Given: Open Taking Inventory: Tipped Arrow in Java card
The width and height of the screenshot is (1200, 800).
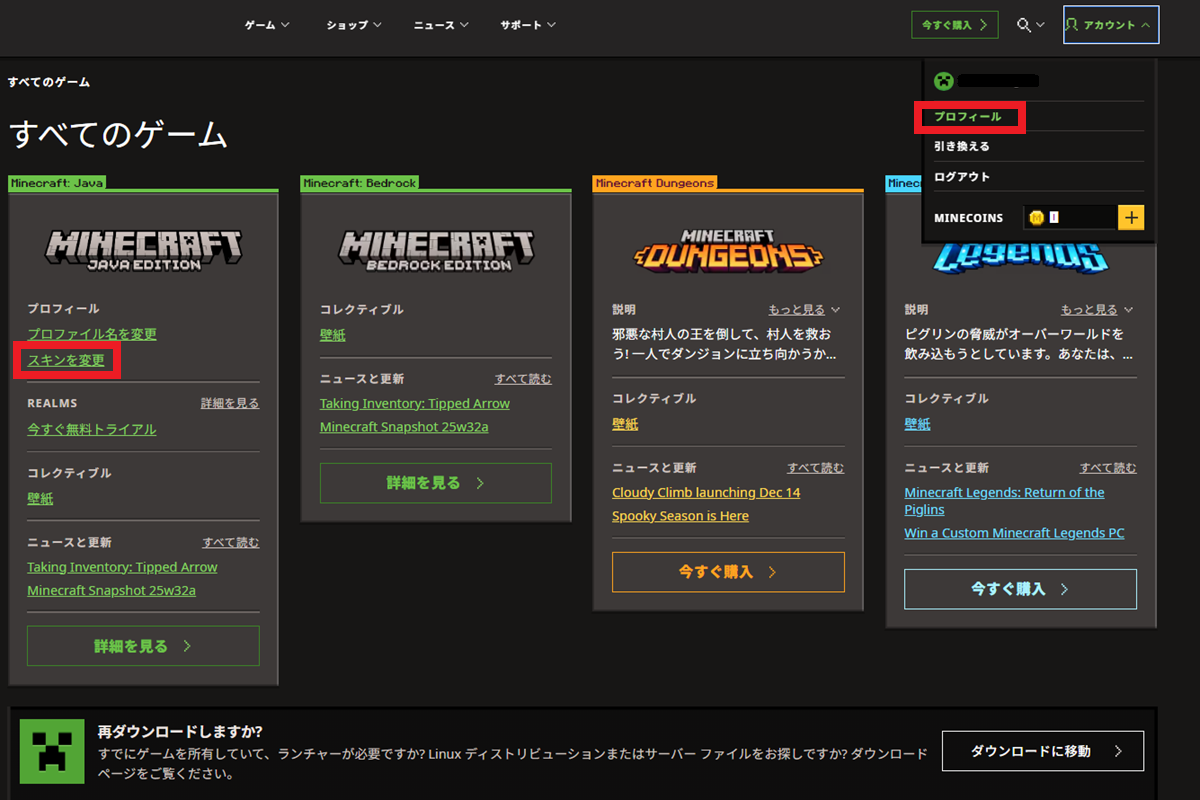Looking at the screenshot, I should tap(122, 567).
